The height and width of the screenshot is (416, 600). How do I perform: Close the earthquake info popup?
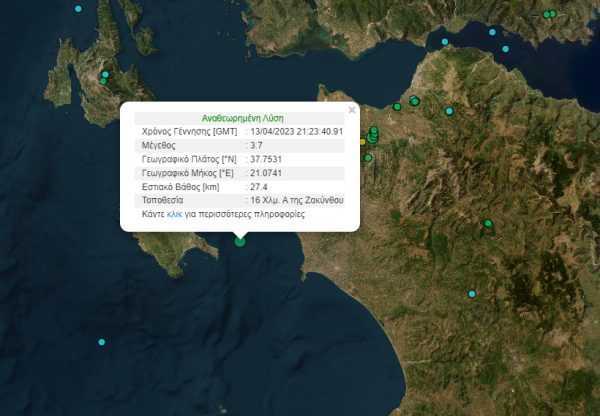tap(352, 109)
